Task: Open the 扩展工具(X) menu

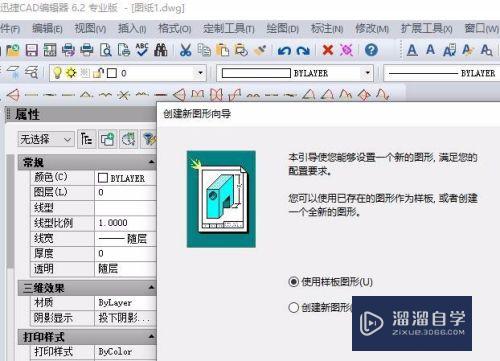Action: coord(427,29)
